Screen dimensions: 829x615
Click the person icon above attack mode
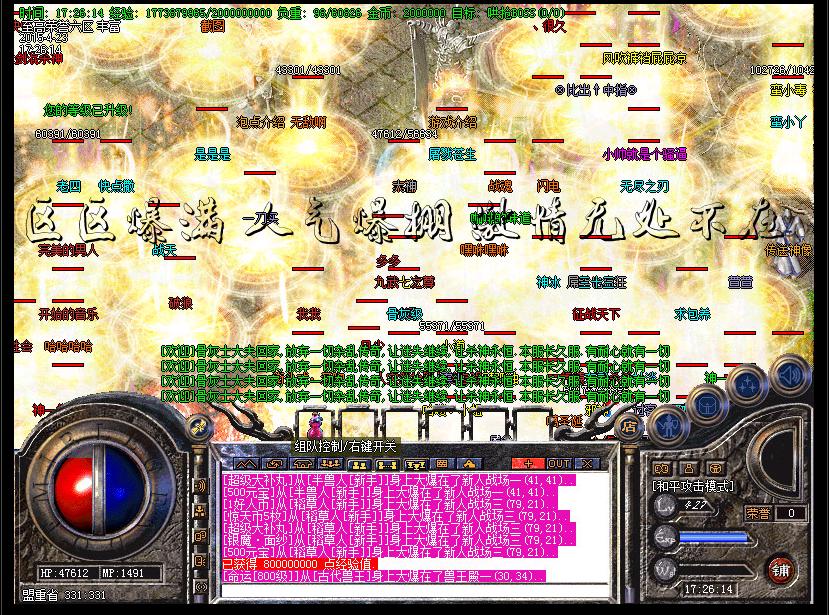pyautogui.click(x=688, y=469)
